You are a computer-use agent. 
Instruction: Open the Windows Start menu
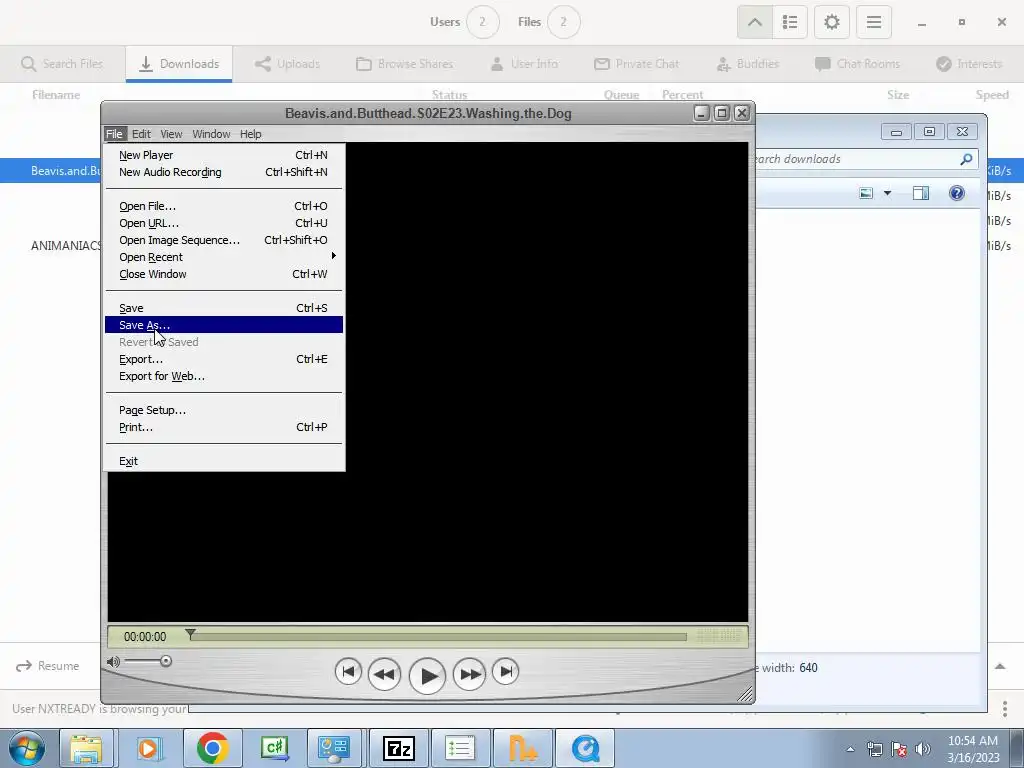(x=27, y=748)
